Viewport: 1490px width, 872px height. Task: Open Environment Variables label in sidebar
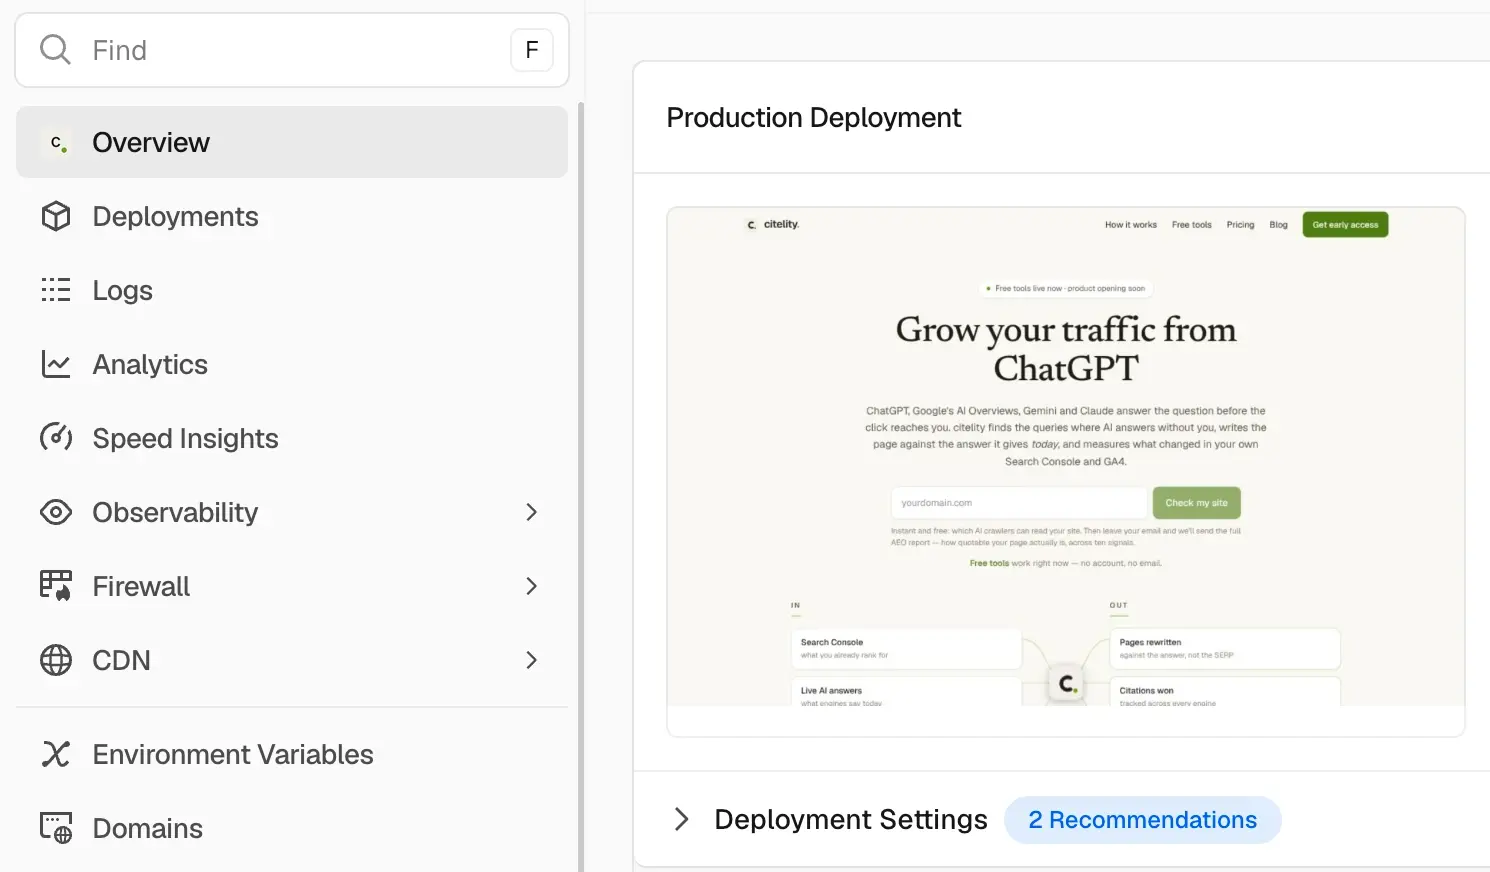(233, 754)
